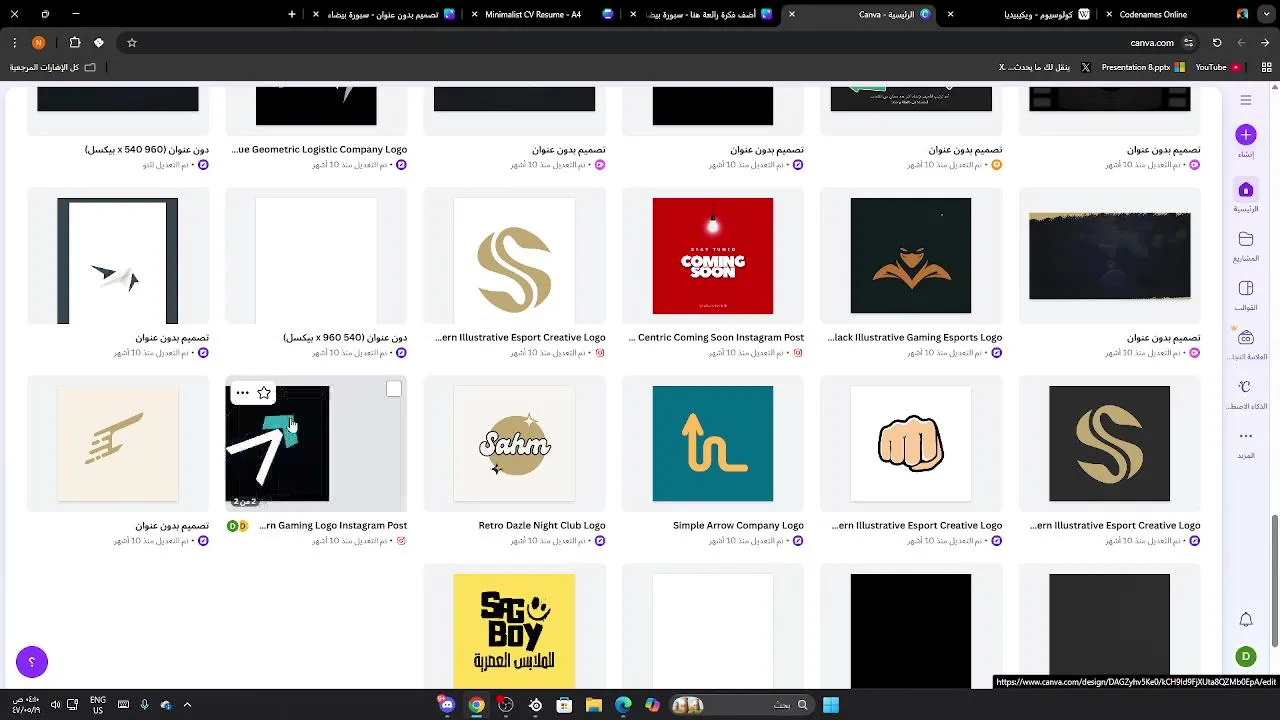Go to Home (الرئيسية) in Canva sidebar
Viewport: 1280px width, 720px height.
point(1246,196)
